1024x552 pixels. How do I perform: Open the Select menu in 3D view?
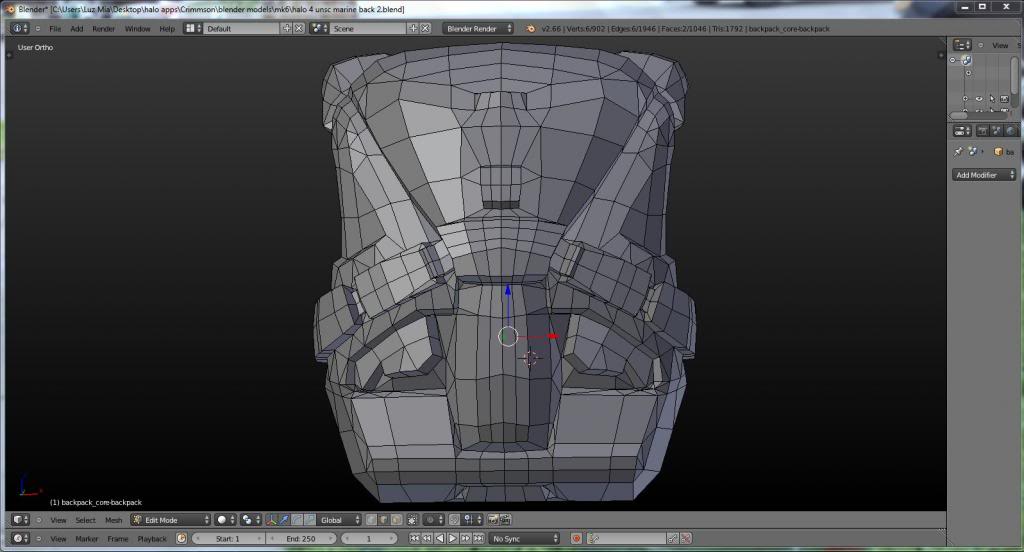(x=86, y=520)
